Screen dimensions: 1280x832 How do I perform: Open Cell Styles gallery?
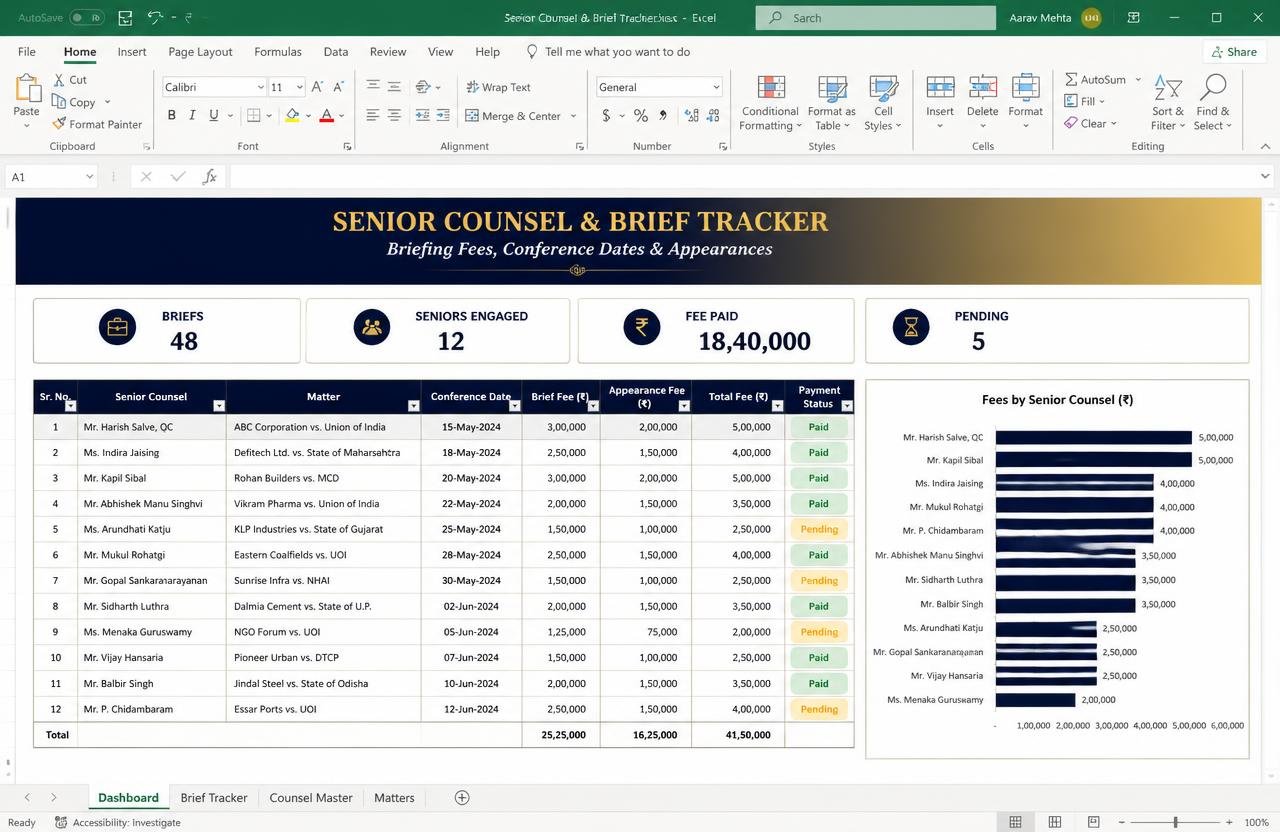(x=882, y=102)
